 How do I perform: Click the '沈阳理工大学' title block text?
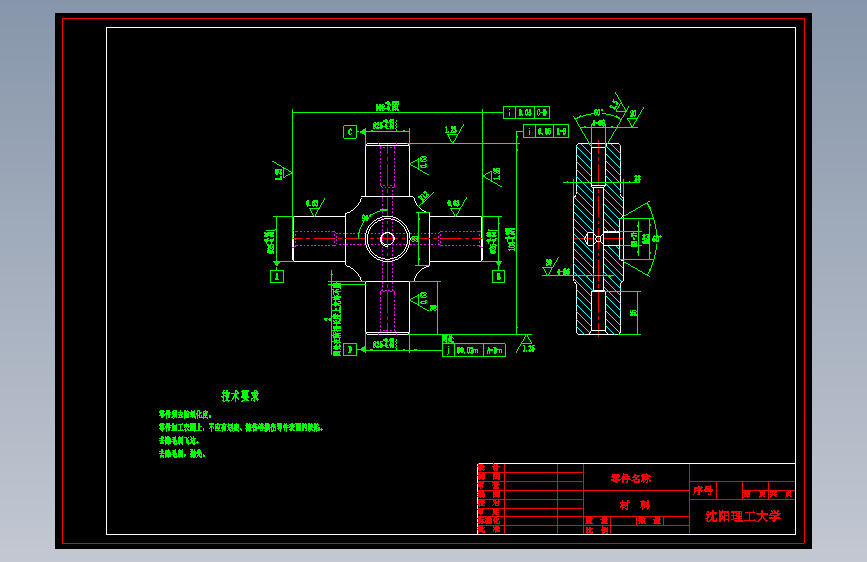click(743, 517)
